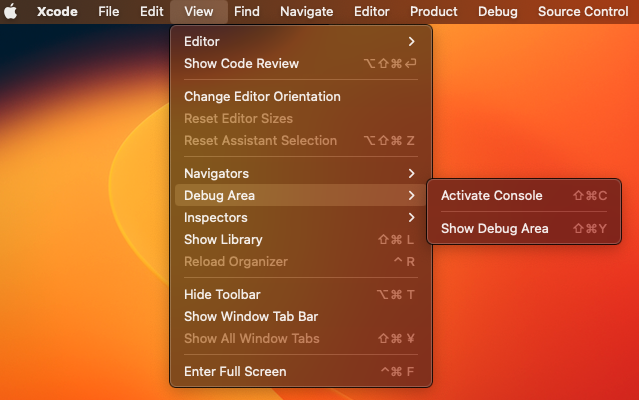
Task: Open the Editor menu in the menu bar
Action: [372, 11]
